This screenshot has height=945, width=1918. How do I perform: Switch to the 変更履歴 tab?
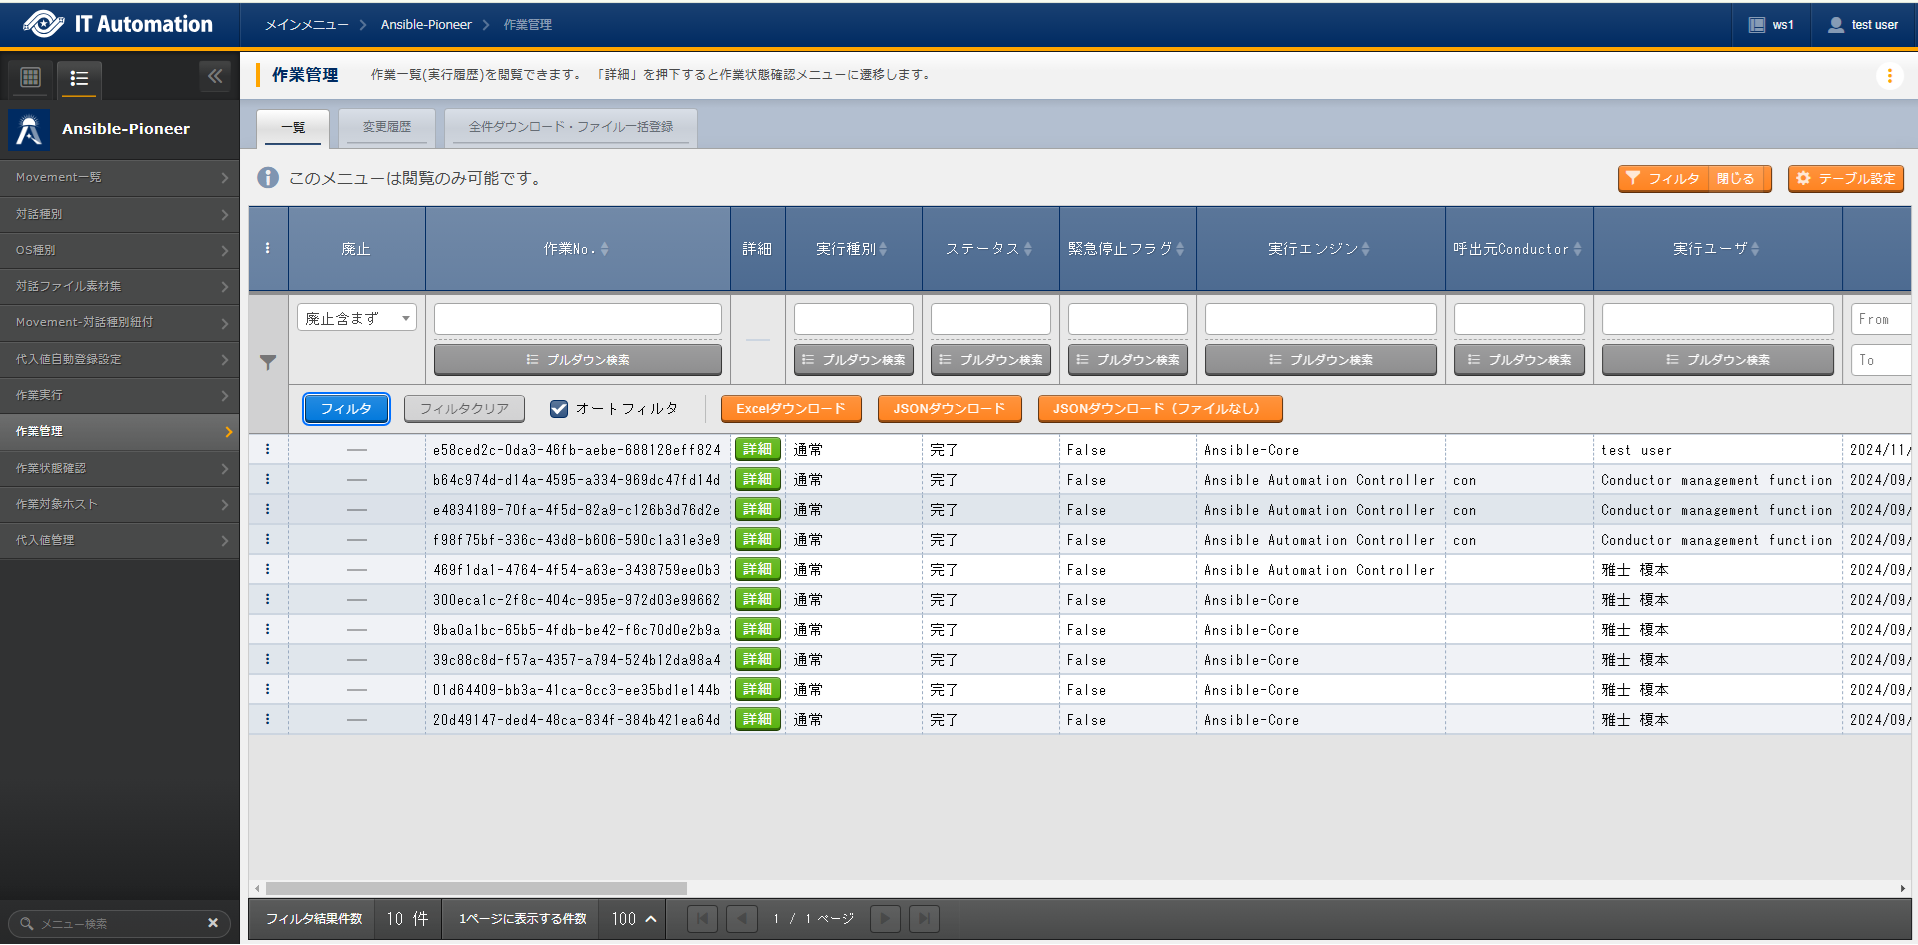pos(386,127)
